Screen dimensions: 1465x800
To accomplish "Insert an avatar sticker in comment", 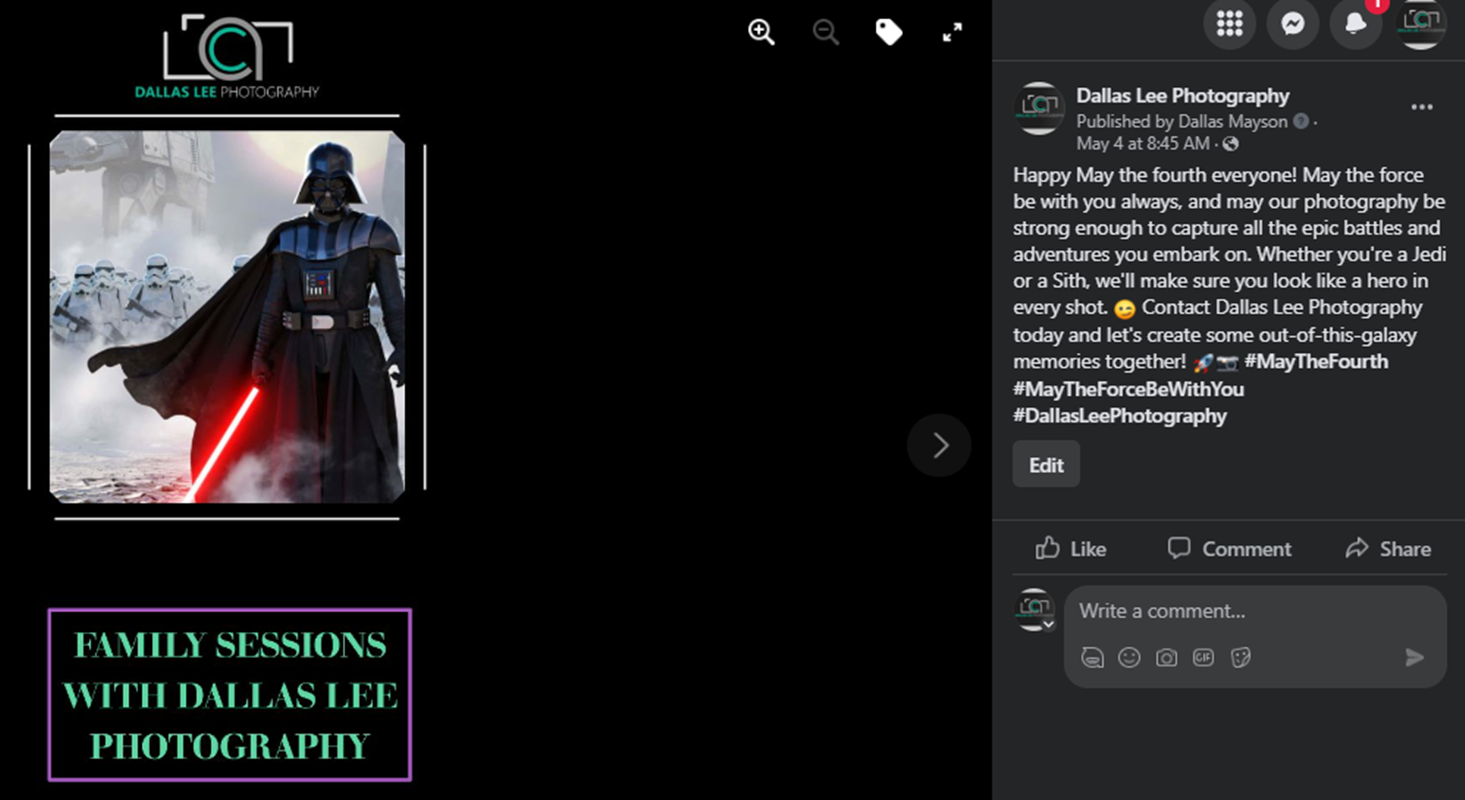I will tap(1092, 657).
